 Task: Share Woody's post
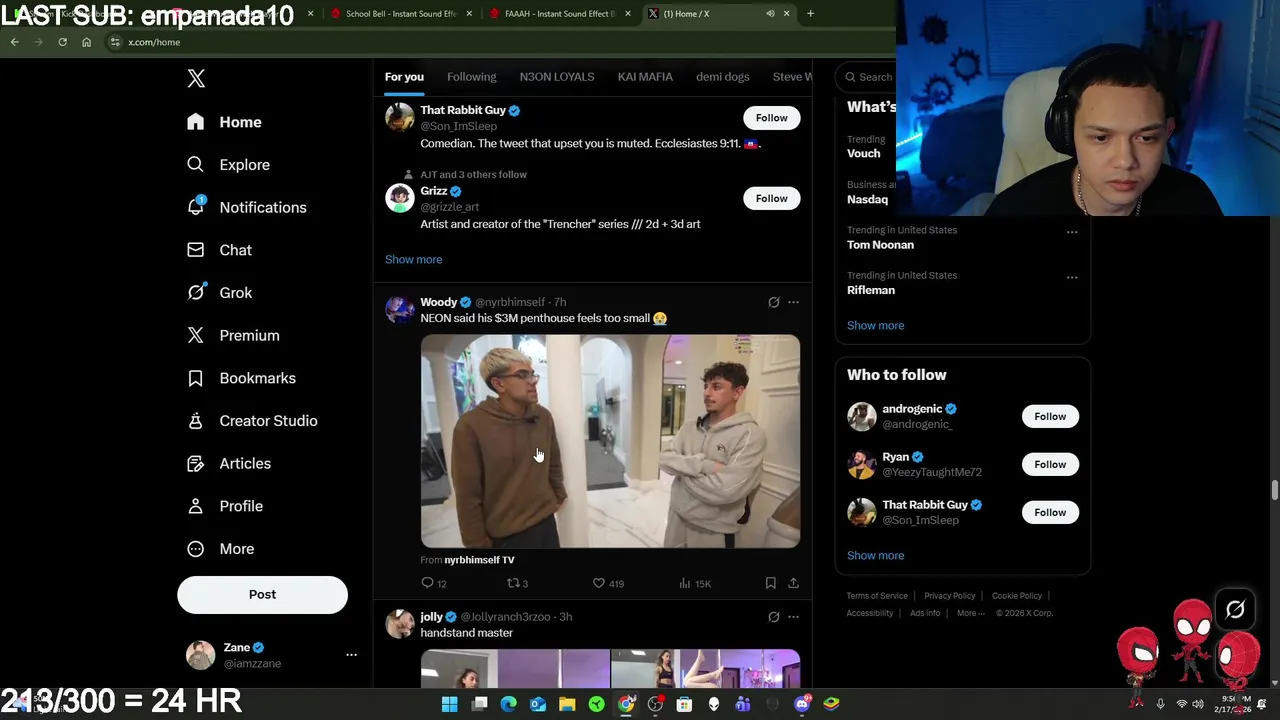coord(793,583)
